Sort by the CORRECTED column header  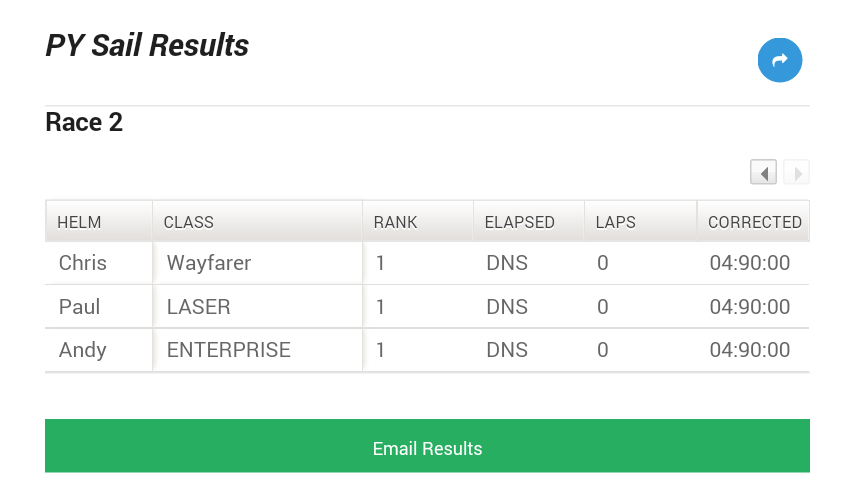click(755, 222)
